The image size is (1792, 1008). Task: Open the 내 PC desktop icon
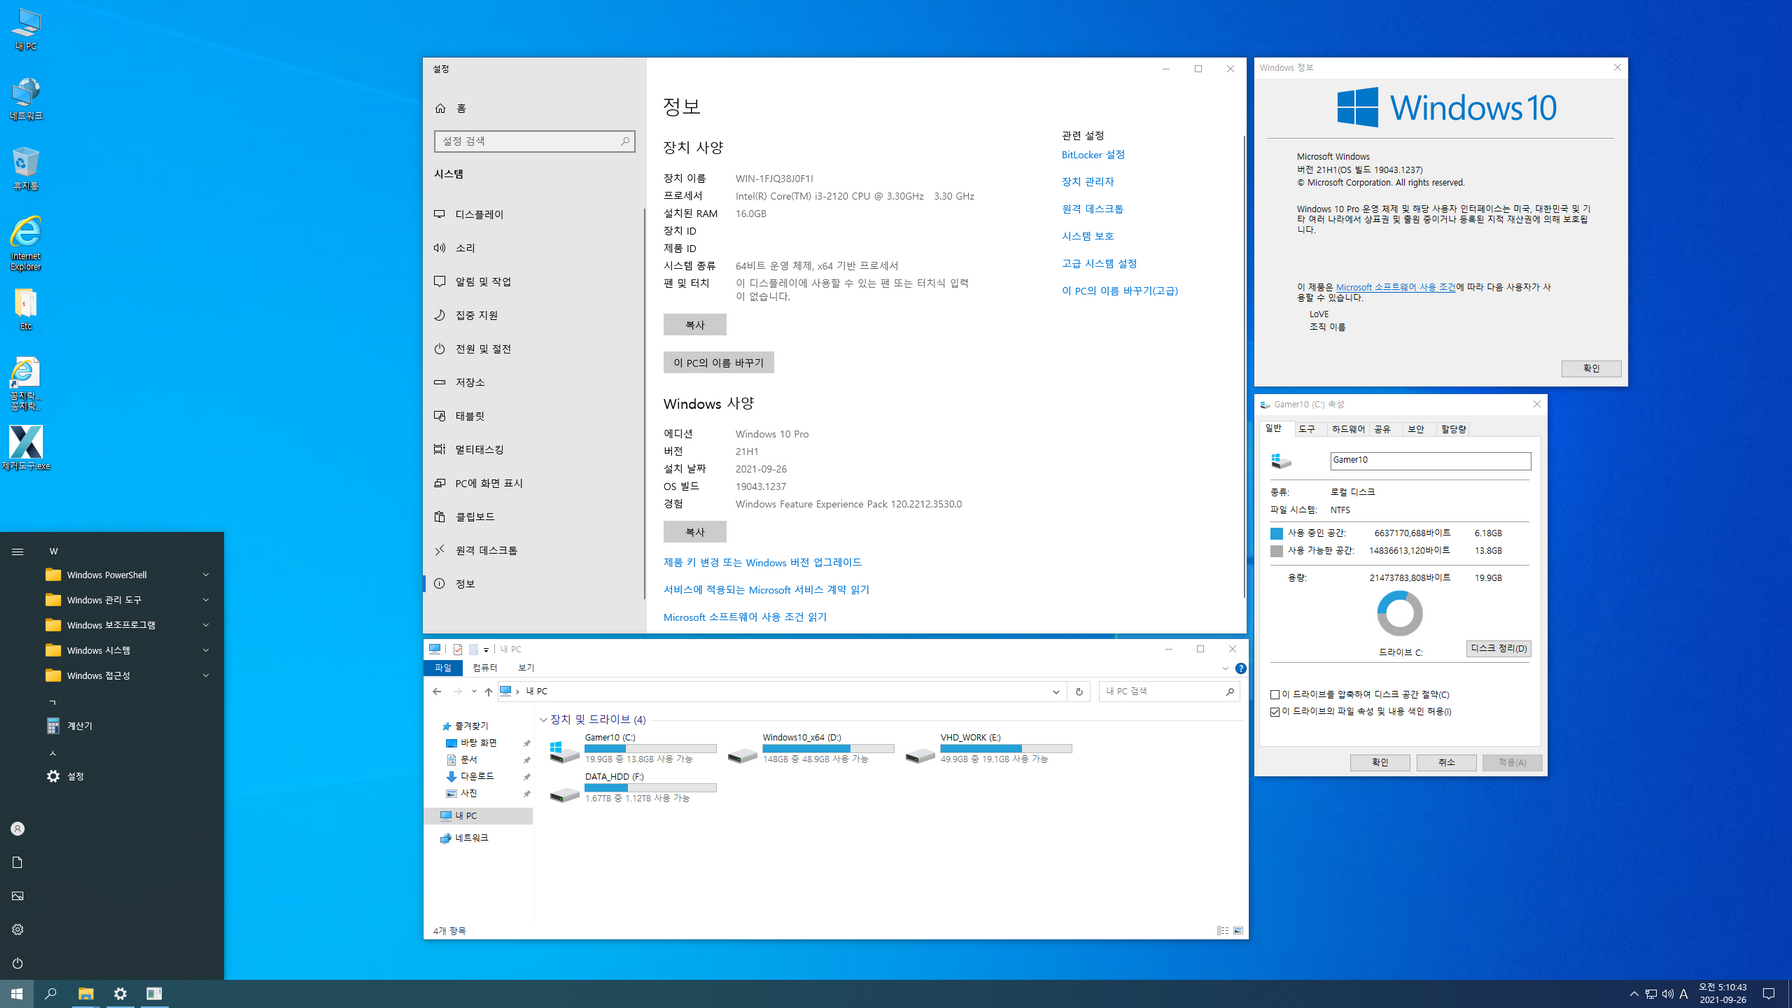(26, 30)
